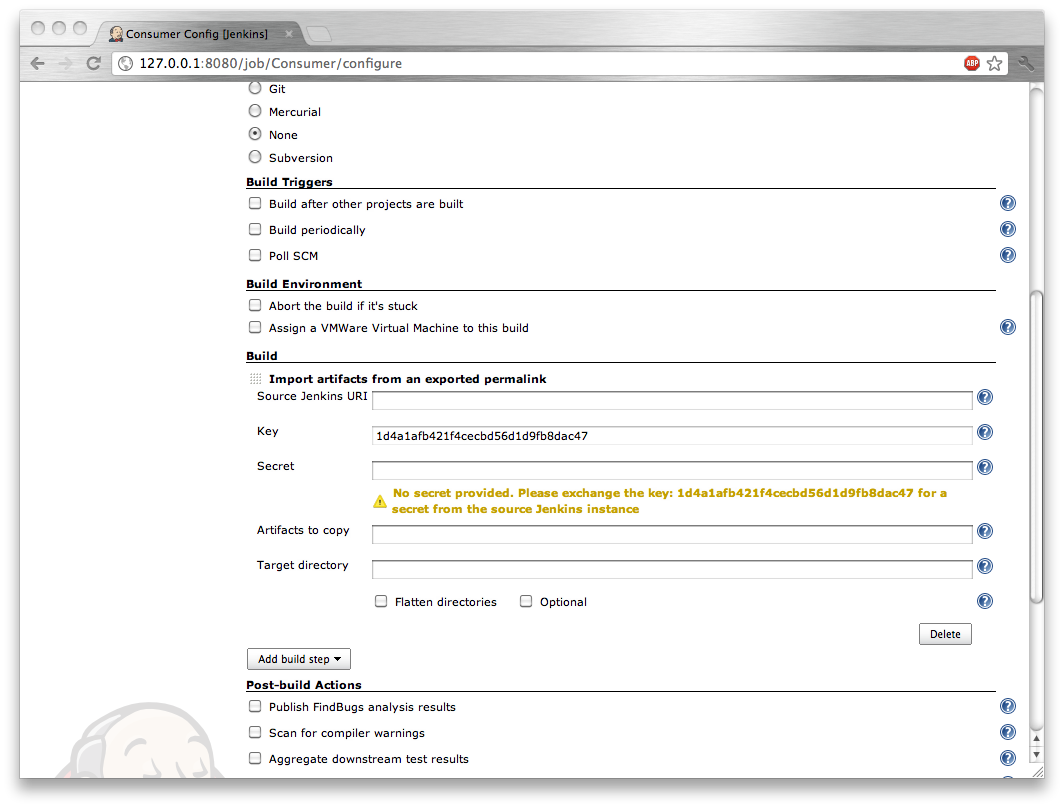Click the scrollbar down arrow

1036,754
